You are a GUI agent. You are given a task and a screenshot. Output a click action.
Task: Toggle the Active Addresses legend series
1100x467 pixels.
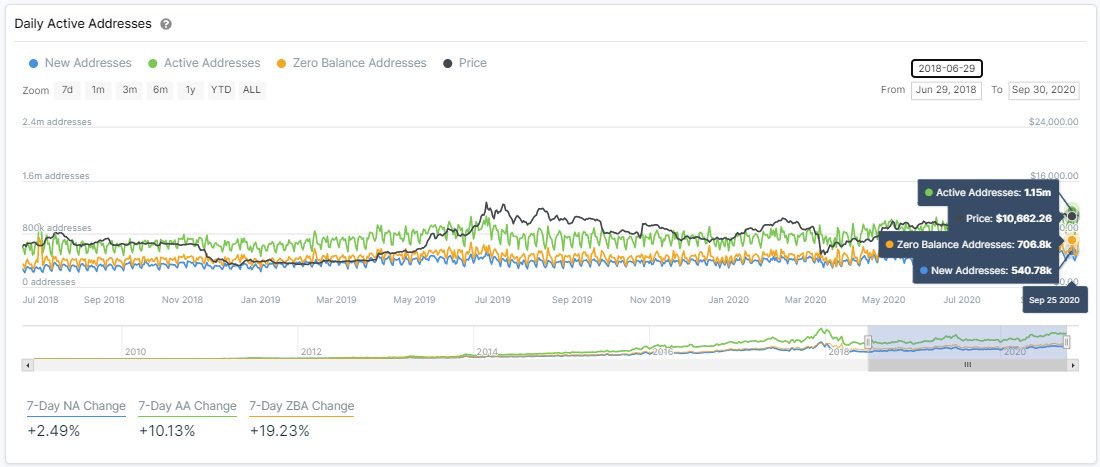[211, 63]
